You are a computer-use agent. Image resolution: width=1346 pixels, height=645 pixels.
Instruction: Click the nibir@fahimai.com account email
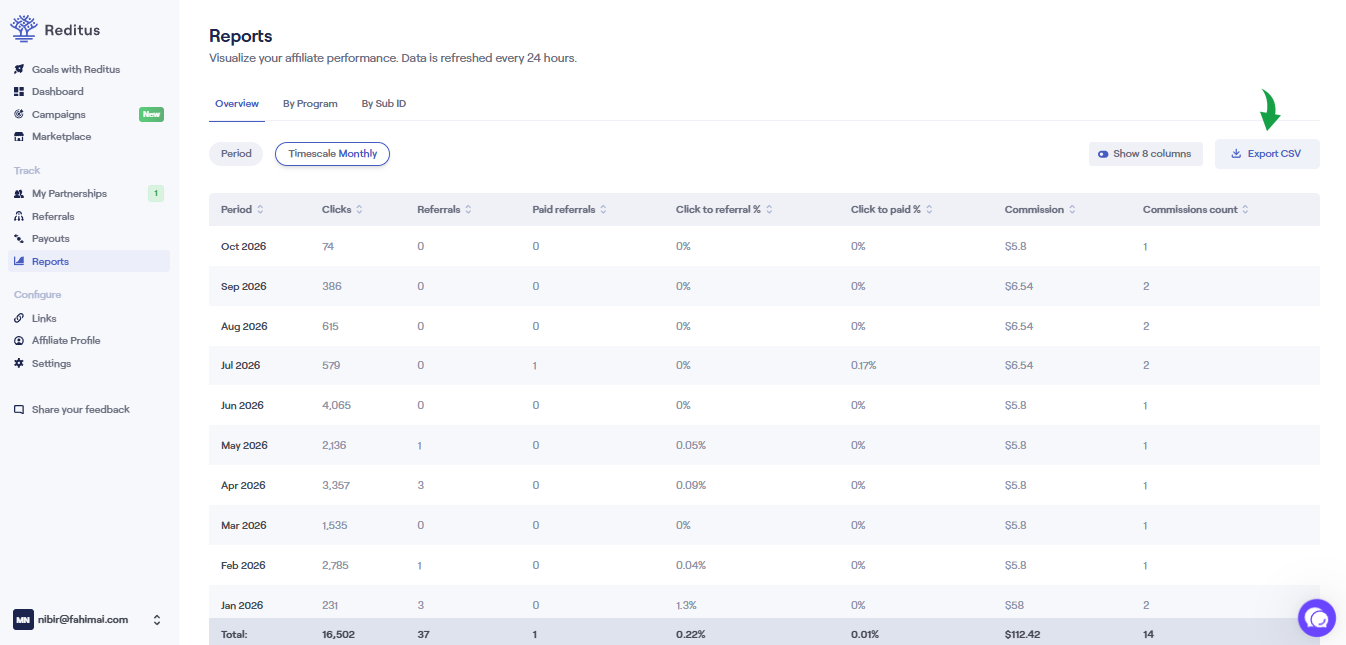coord(84,620)
